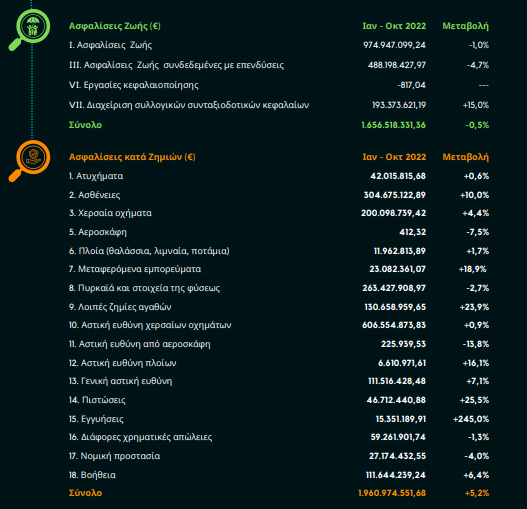The width and height of the screenshot is (527, 509).
Task: Click the green 'Ιαν - Οκτ 2022' column header
Action: pyautogui.click(x=394, y=26)
